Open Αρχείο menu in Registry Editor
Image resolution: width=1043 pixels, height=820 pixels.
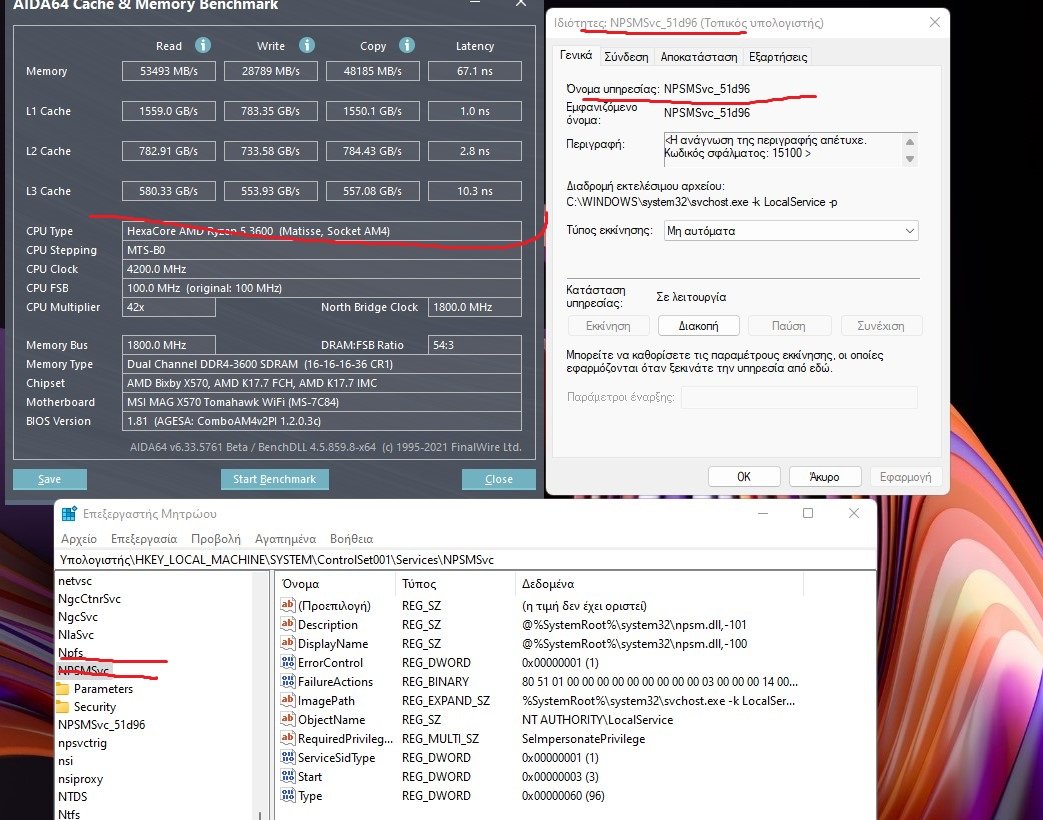click(x=78, y=539)
